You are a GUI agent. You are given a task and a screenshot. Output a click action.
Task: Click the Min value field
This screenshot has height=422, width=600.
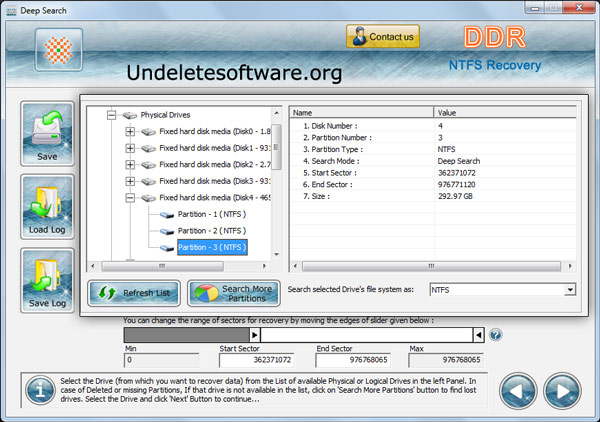pyautogui.click(x=161, y=360)
